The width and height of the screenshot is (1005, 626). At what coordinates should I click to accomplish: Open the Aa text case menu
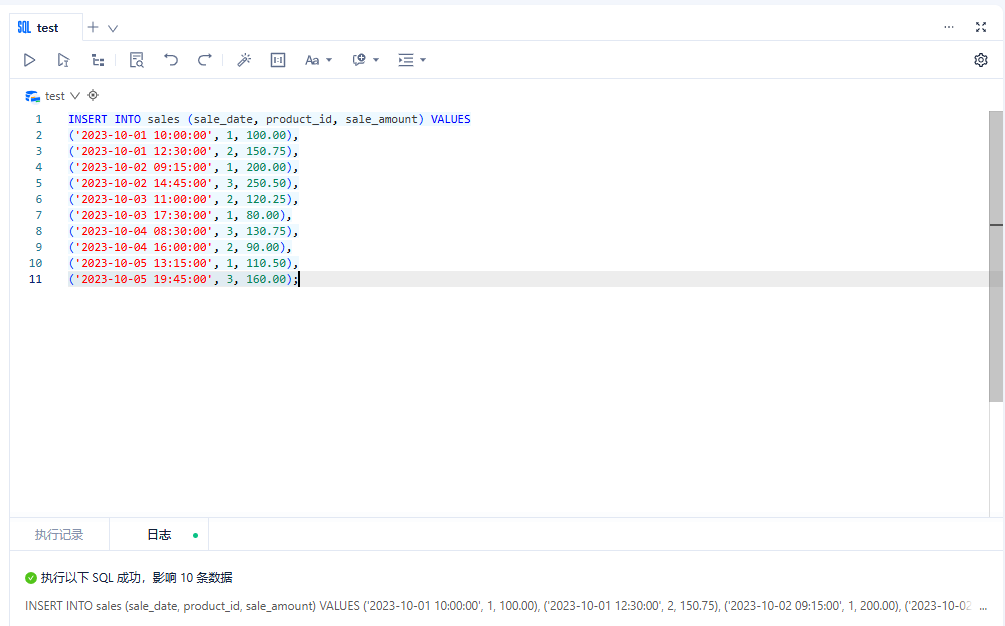pyautogui.click(x=319, y=60)
